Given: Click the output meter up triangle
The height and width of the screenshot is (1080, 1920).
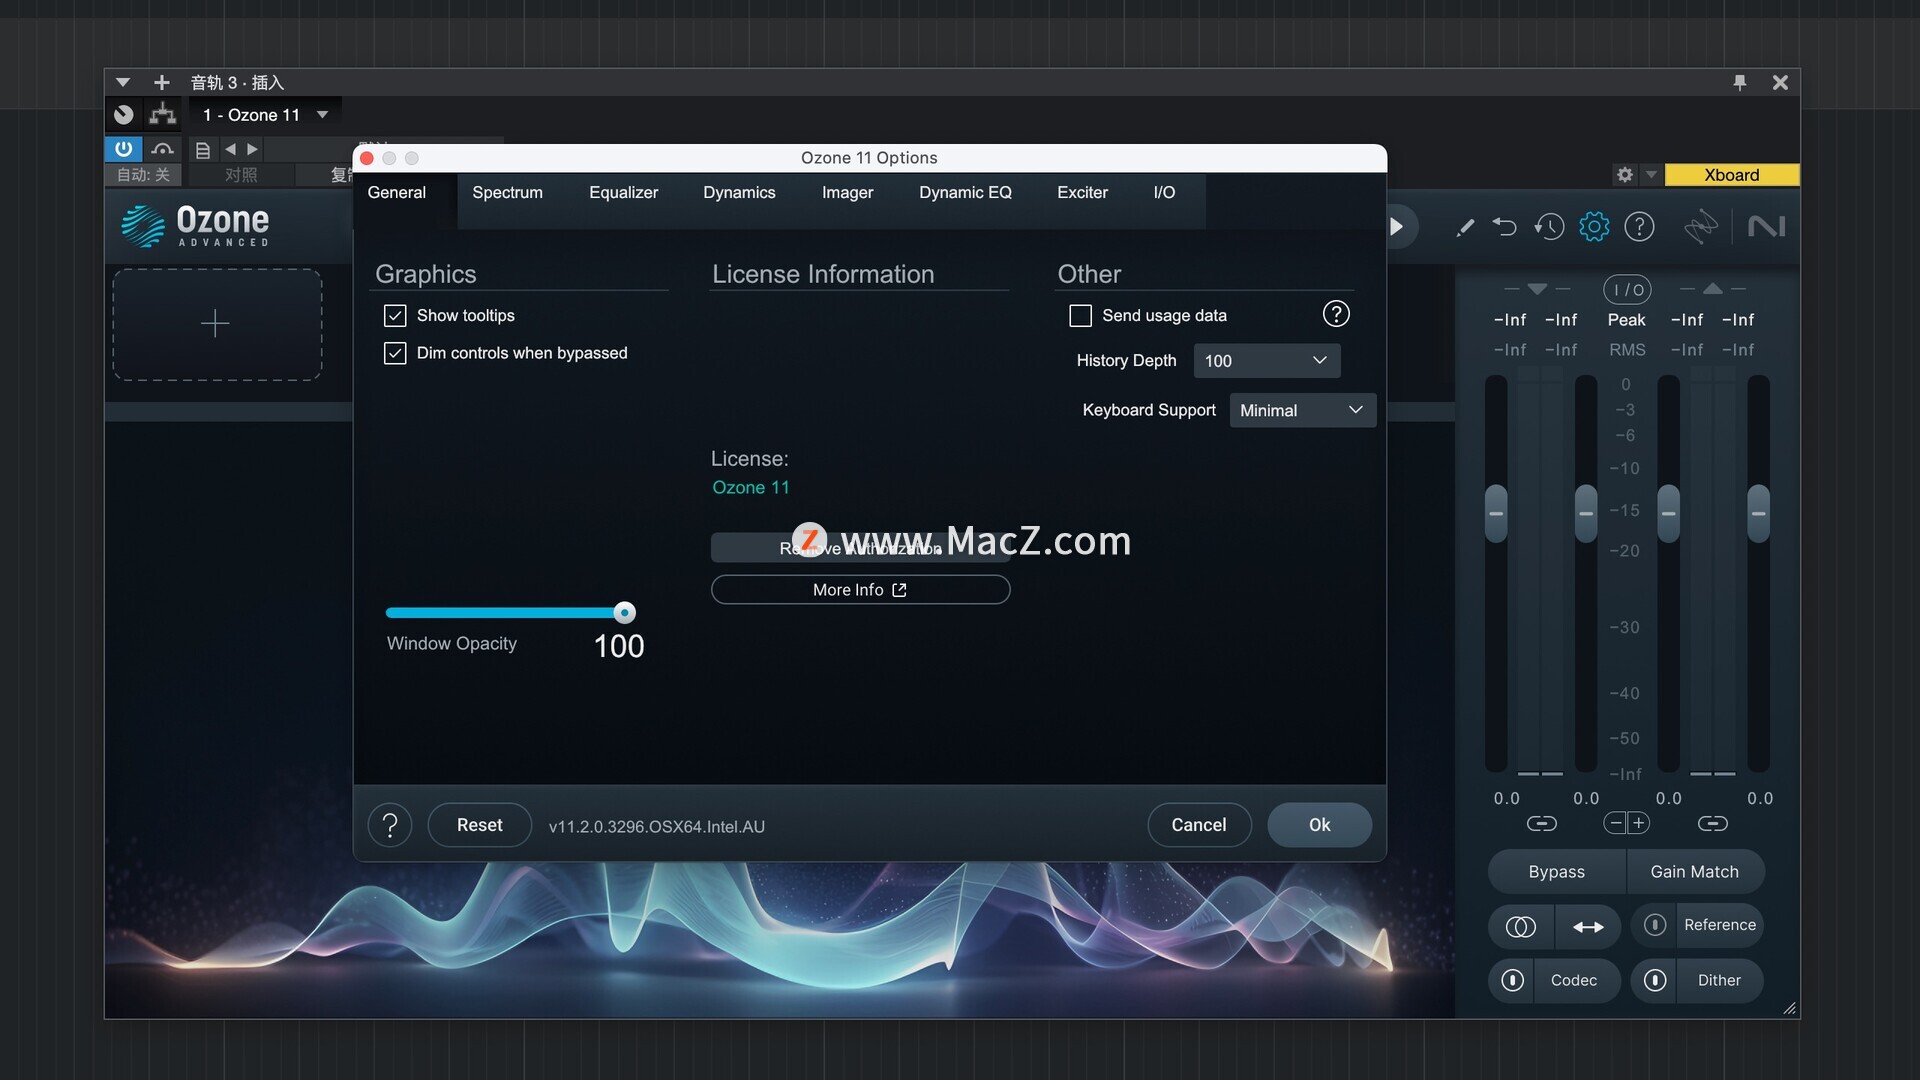Looking at the screenshot, I should (x=1713, y=289).
